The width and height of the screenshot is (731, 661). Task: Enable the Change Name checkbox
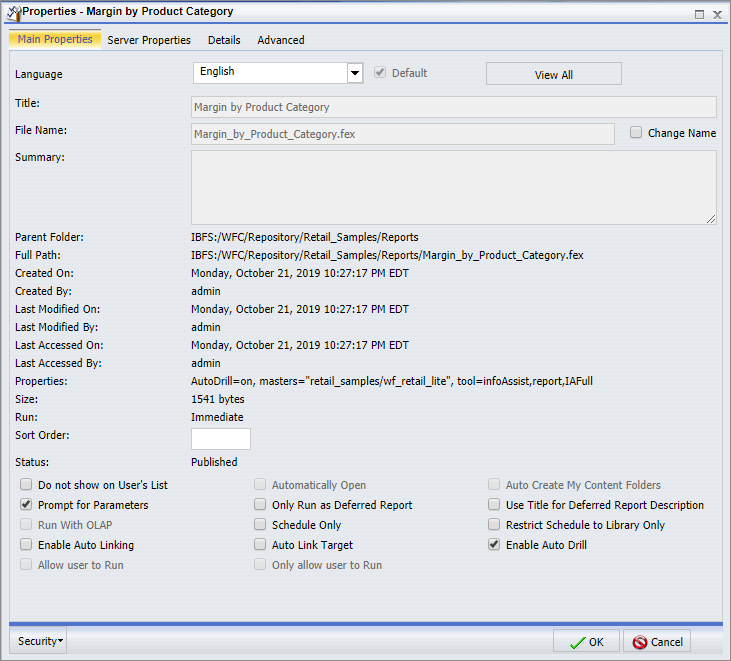636,132
